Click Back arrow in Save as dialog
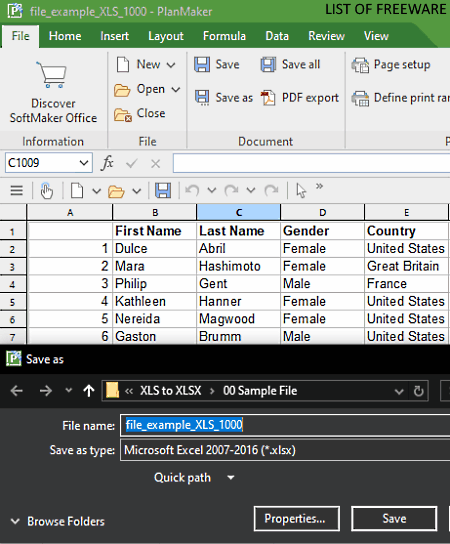This screenshot has width=450, height=544. (x=17, y=391)
